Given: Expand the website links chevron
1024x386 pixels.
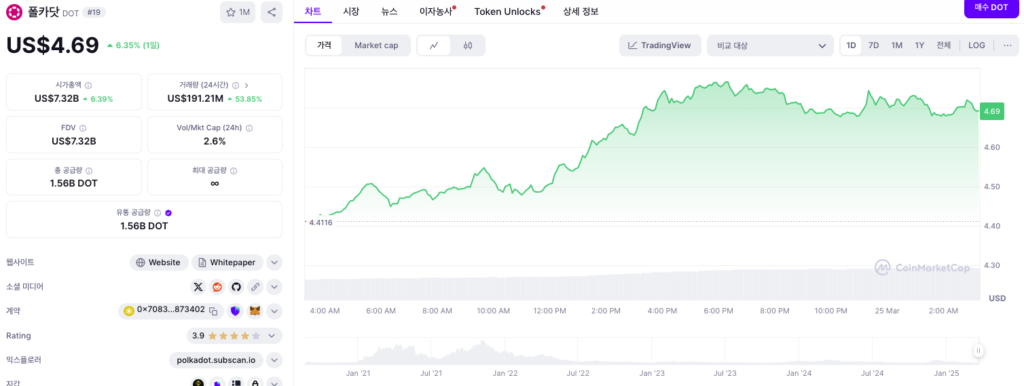Looking at the screenshot, I should pos(275,263).
